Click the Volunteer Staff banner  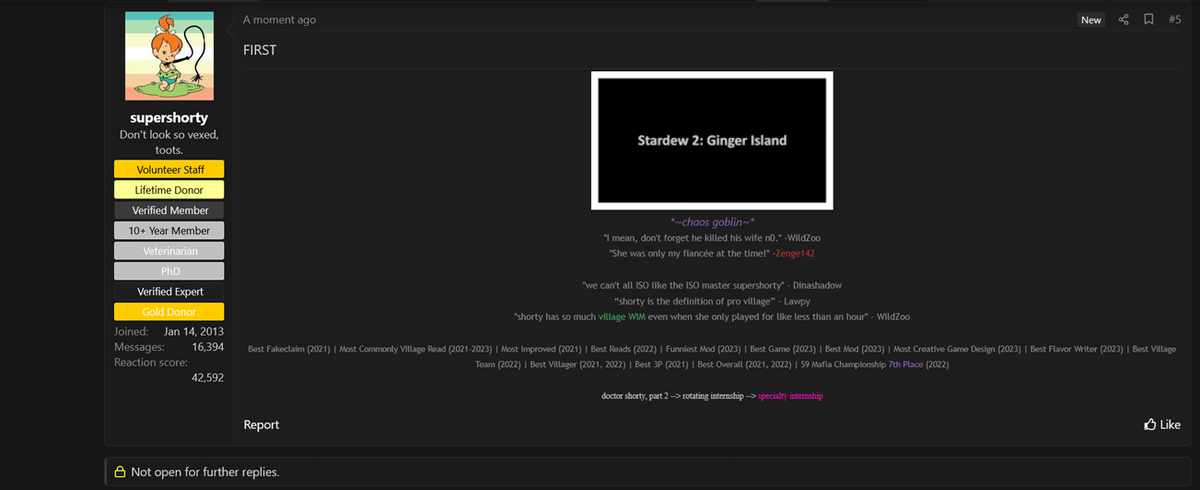click(x=169, y=170)
